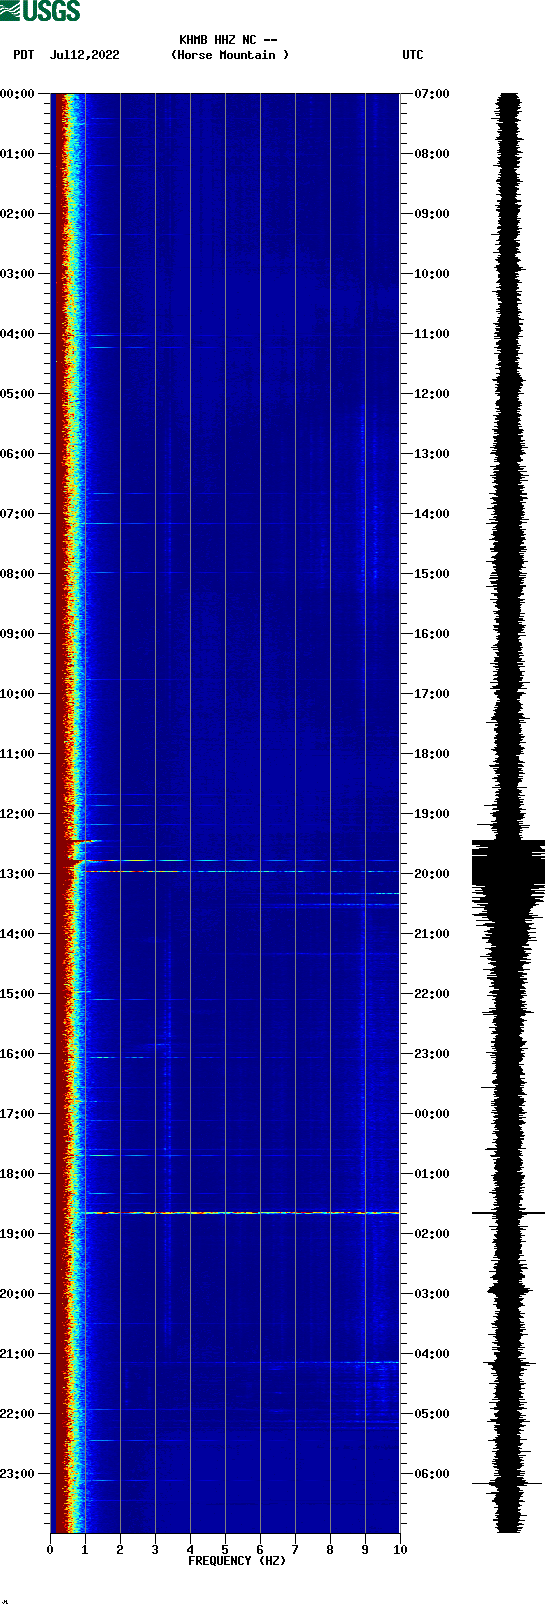Screen dimensions: 552x1613
Task: Click the 02:00 UTC time label
Action: click(432, 1234)
